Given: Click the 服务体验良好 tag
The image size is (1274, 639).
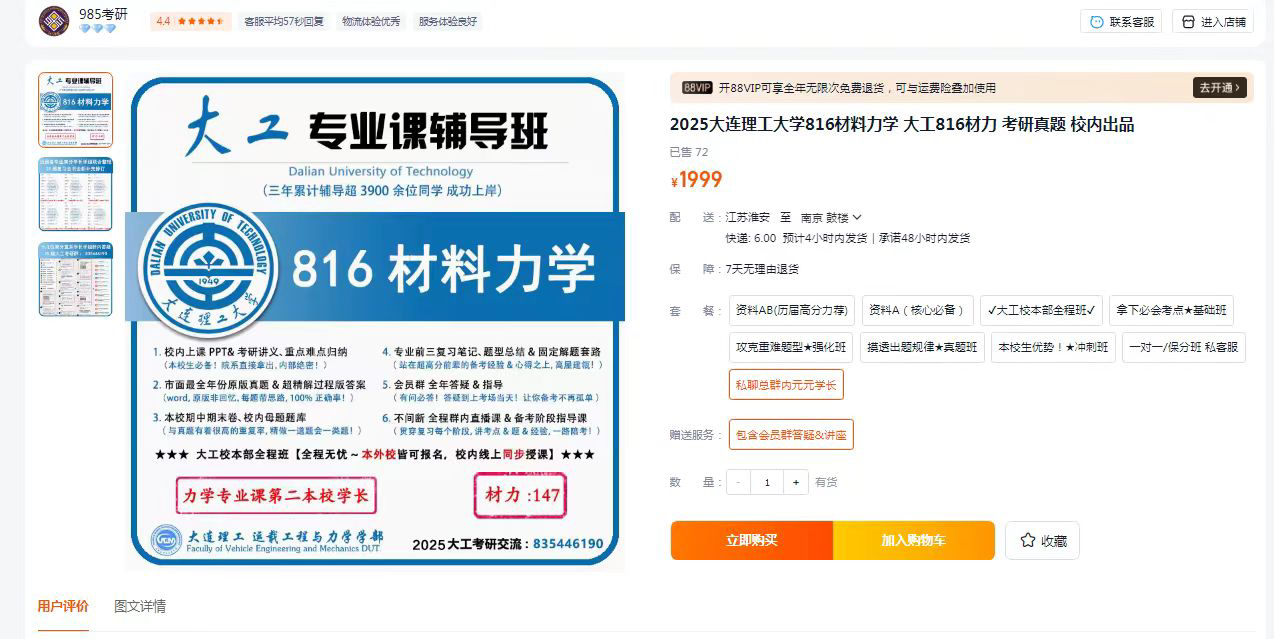Looking at the screenshot, I should 448,21.
